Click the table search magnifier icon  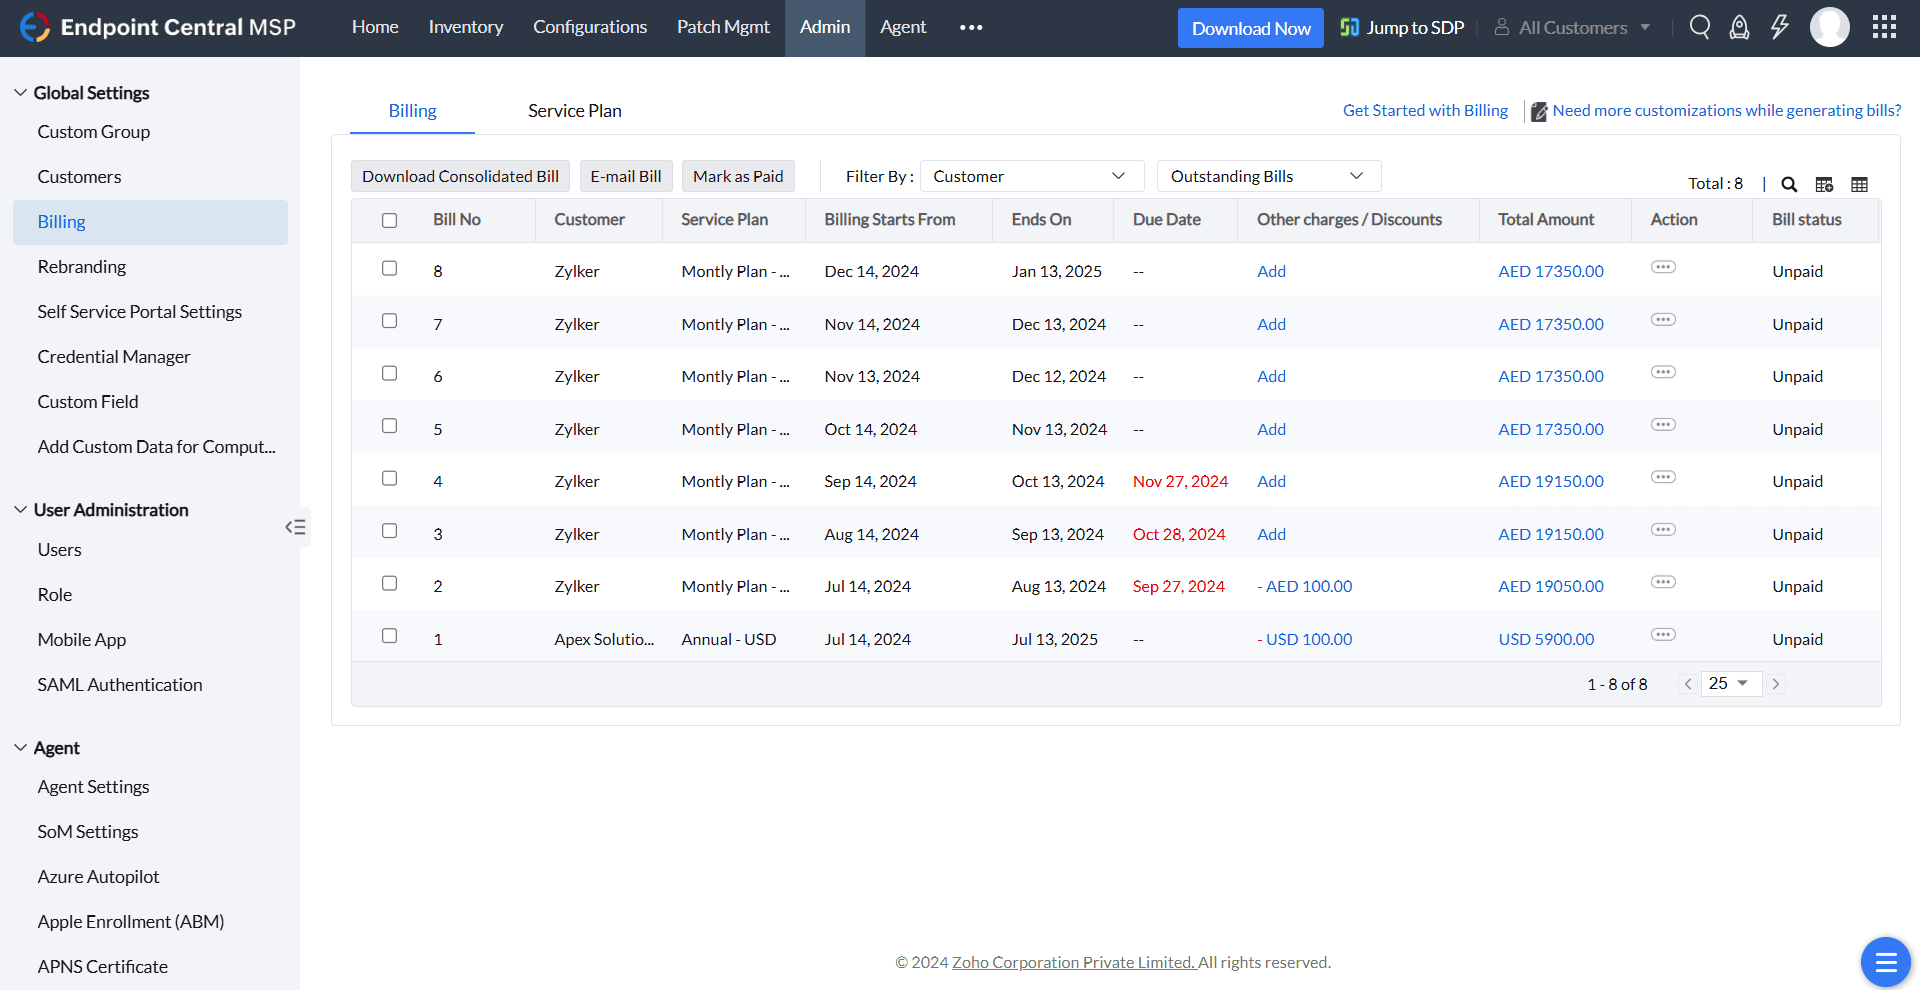1789,184
